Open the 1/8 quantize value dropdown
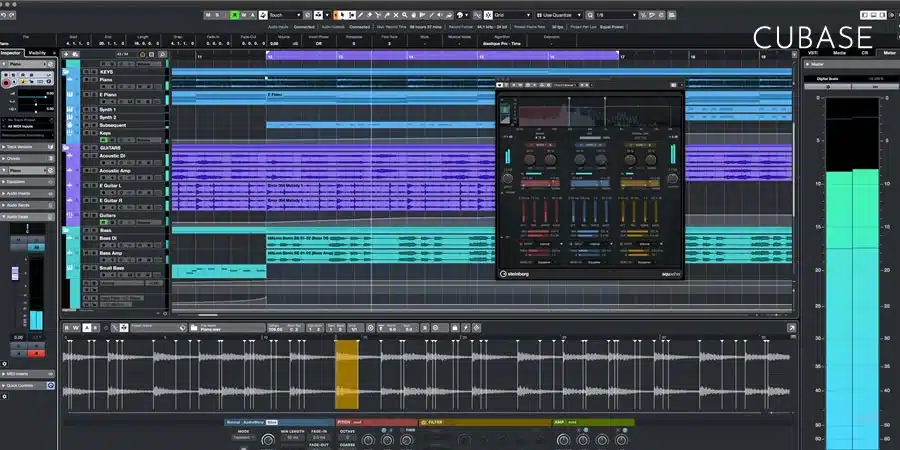Screen dimensions: 900x450 click(x=617, y=14)
